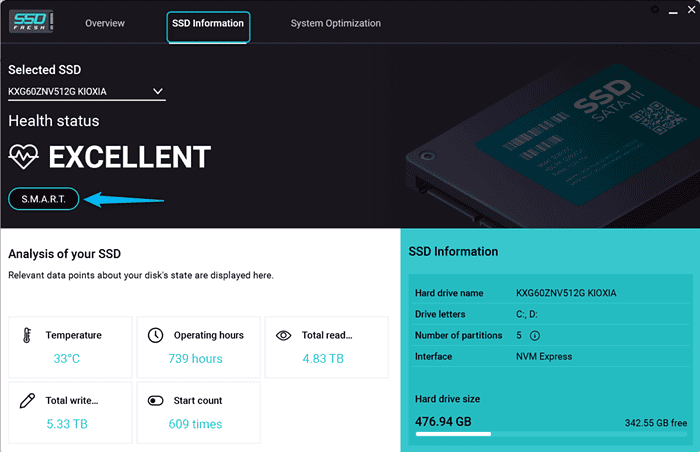This screenshot has height=452, width=700.
Task: Select the SSD Information tab
Action: [x=208, y=23]
